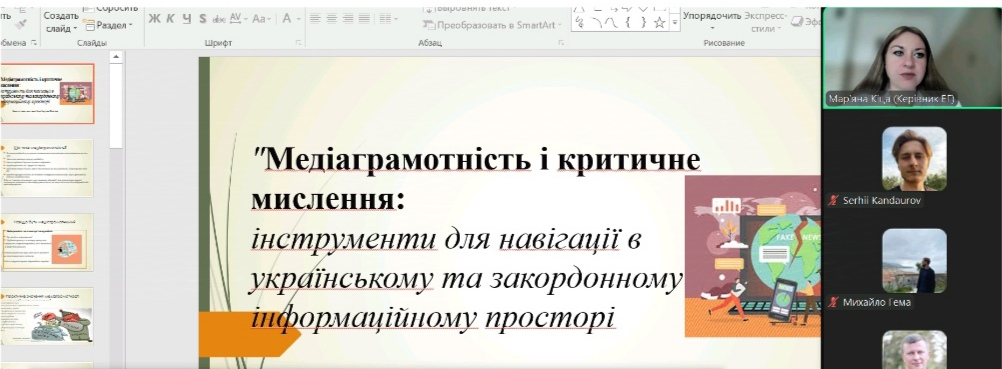Screen dimensions: 1002x369
Task: Expand the shapes gallery More arrow
Action: [674, 23]
